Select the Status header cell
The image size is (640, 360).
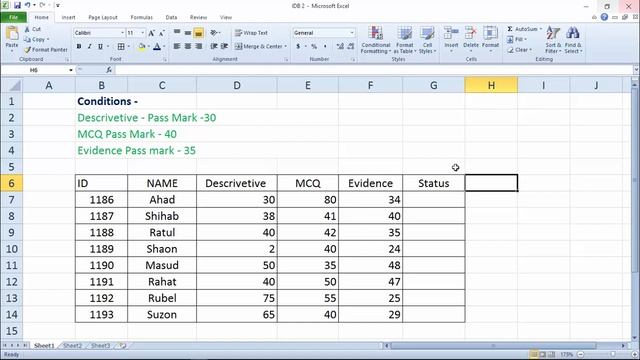[433, 183]
